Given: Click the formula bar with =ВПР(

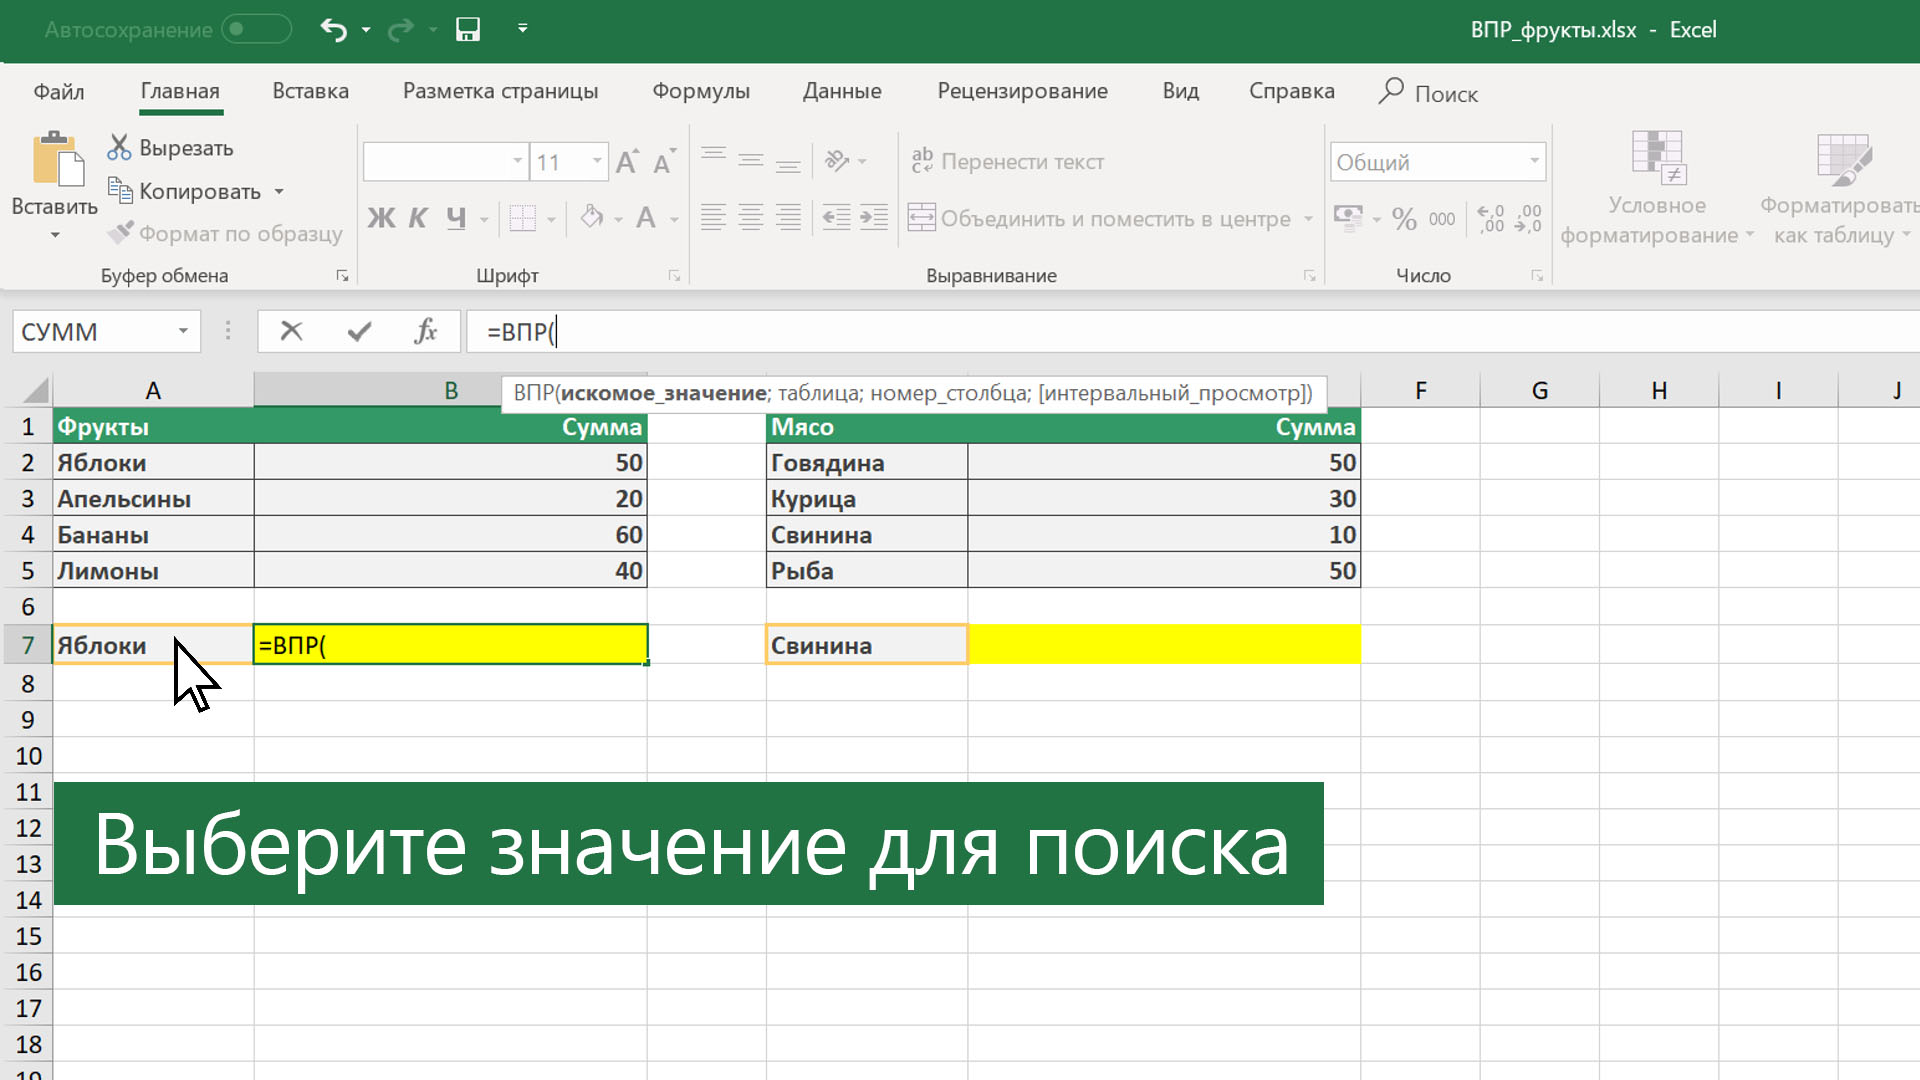Looking at the screenshot, I should (1192, 331).
